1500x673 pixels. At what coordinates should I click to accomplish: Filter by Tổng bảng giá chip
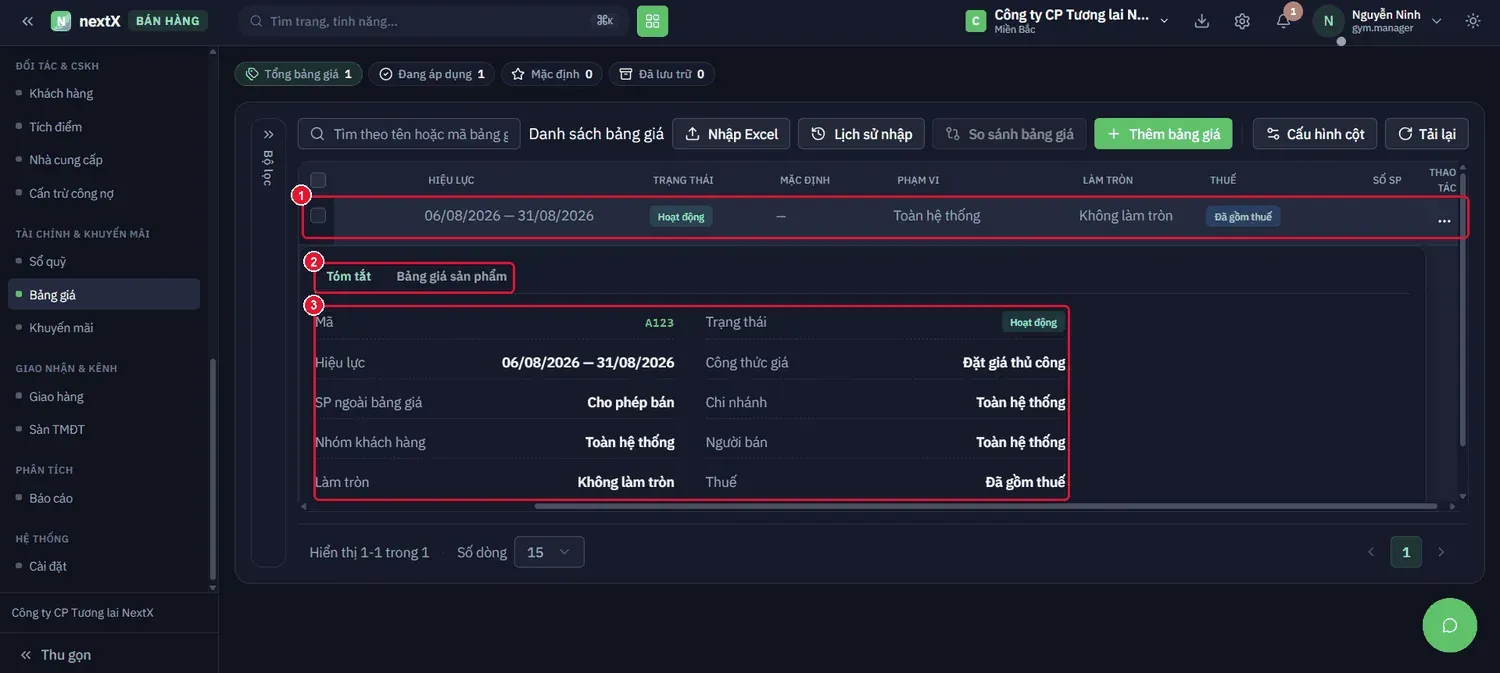[299, 74]
